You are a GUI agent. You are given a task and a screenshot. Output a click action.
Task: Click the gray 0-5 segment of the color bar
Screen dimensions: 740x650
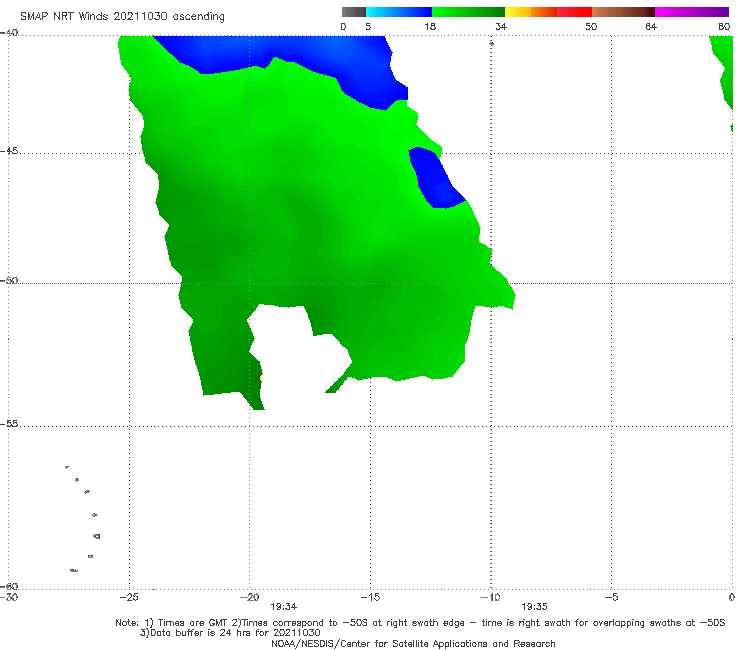pos(354,12)
